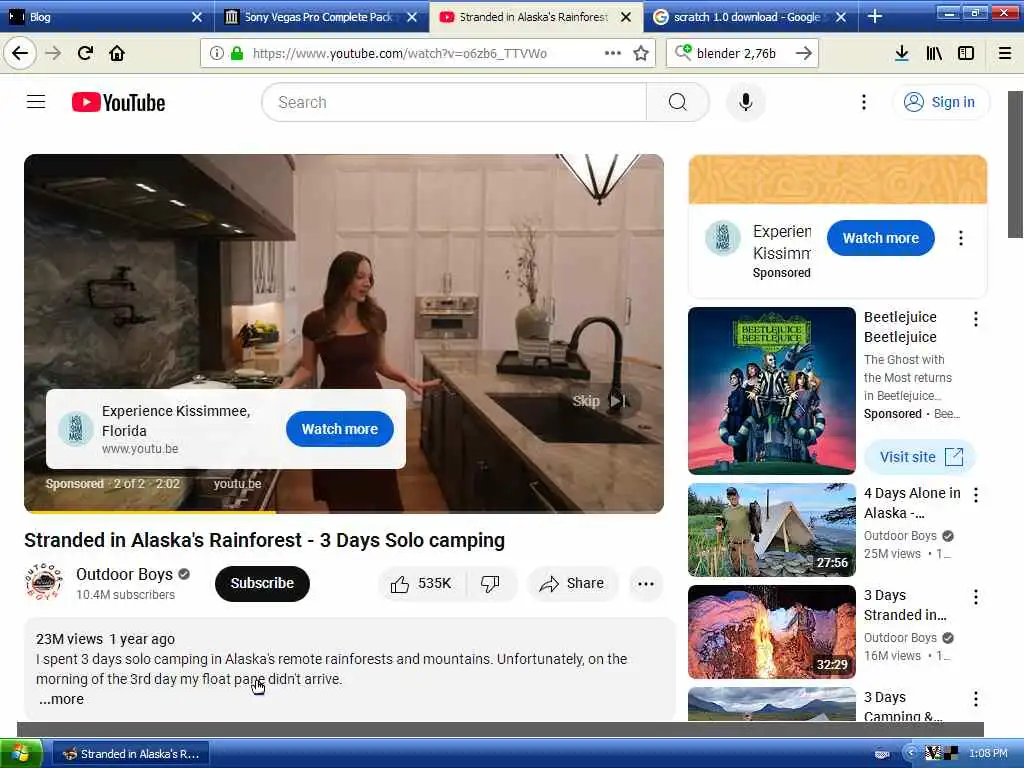The image size is (1024, 768).
Task: Reload the current page
Action: (85, 53)
